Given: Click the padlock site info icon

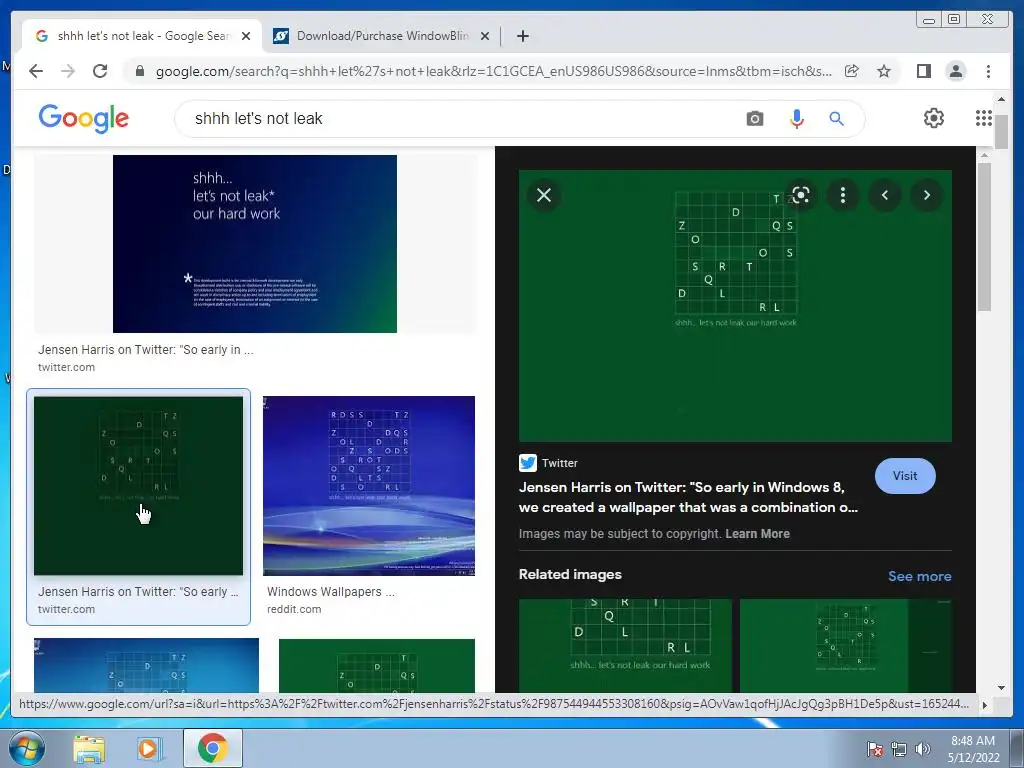Looking at the screenshot, I should [139, 71].
